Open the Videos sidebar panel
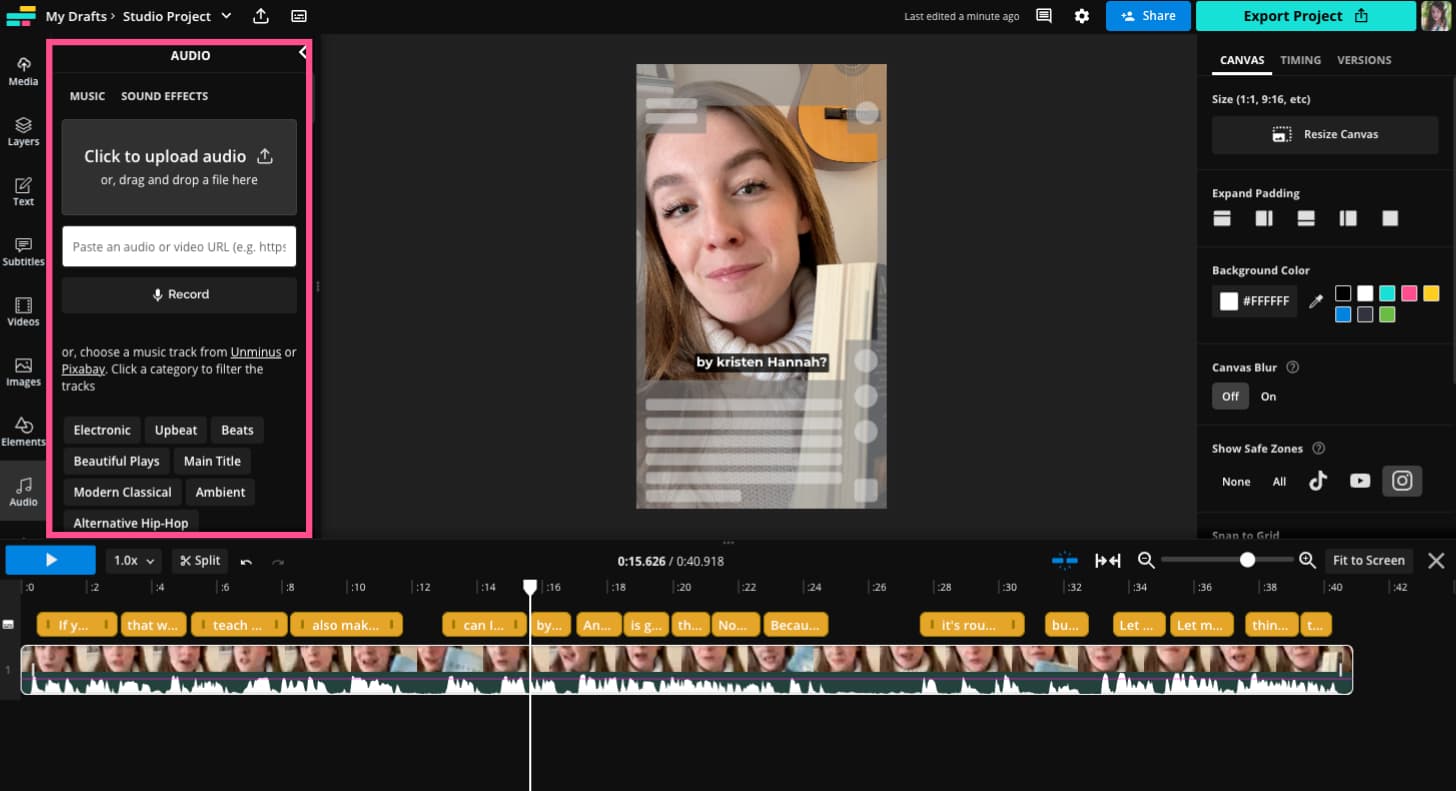Screen dimensions: 1456x791 pos(23,311)
